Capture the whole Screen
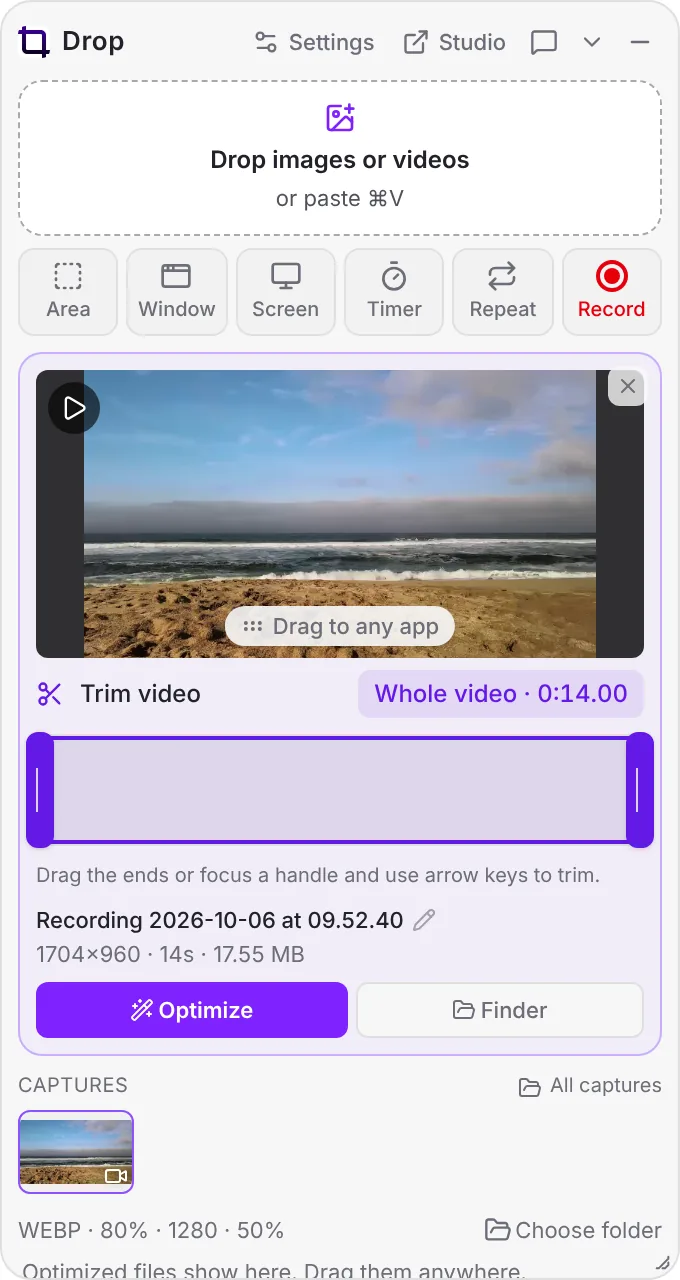This screenshot has height=1280, width=680. pos(286,291)
